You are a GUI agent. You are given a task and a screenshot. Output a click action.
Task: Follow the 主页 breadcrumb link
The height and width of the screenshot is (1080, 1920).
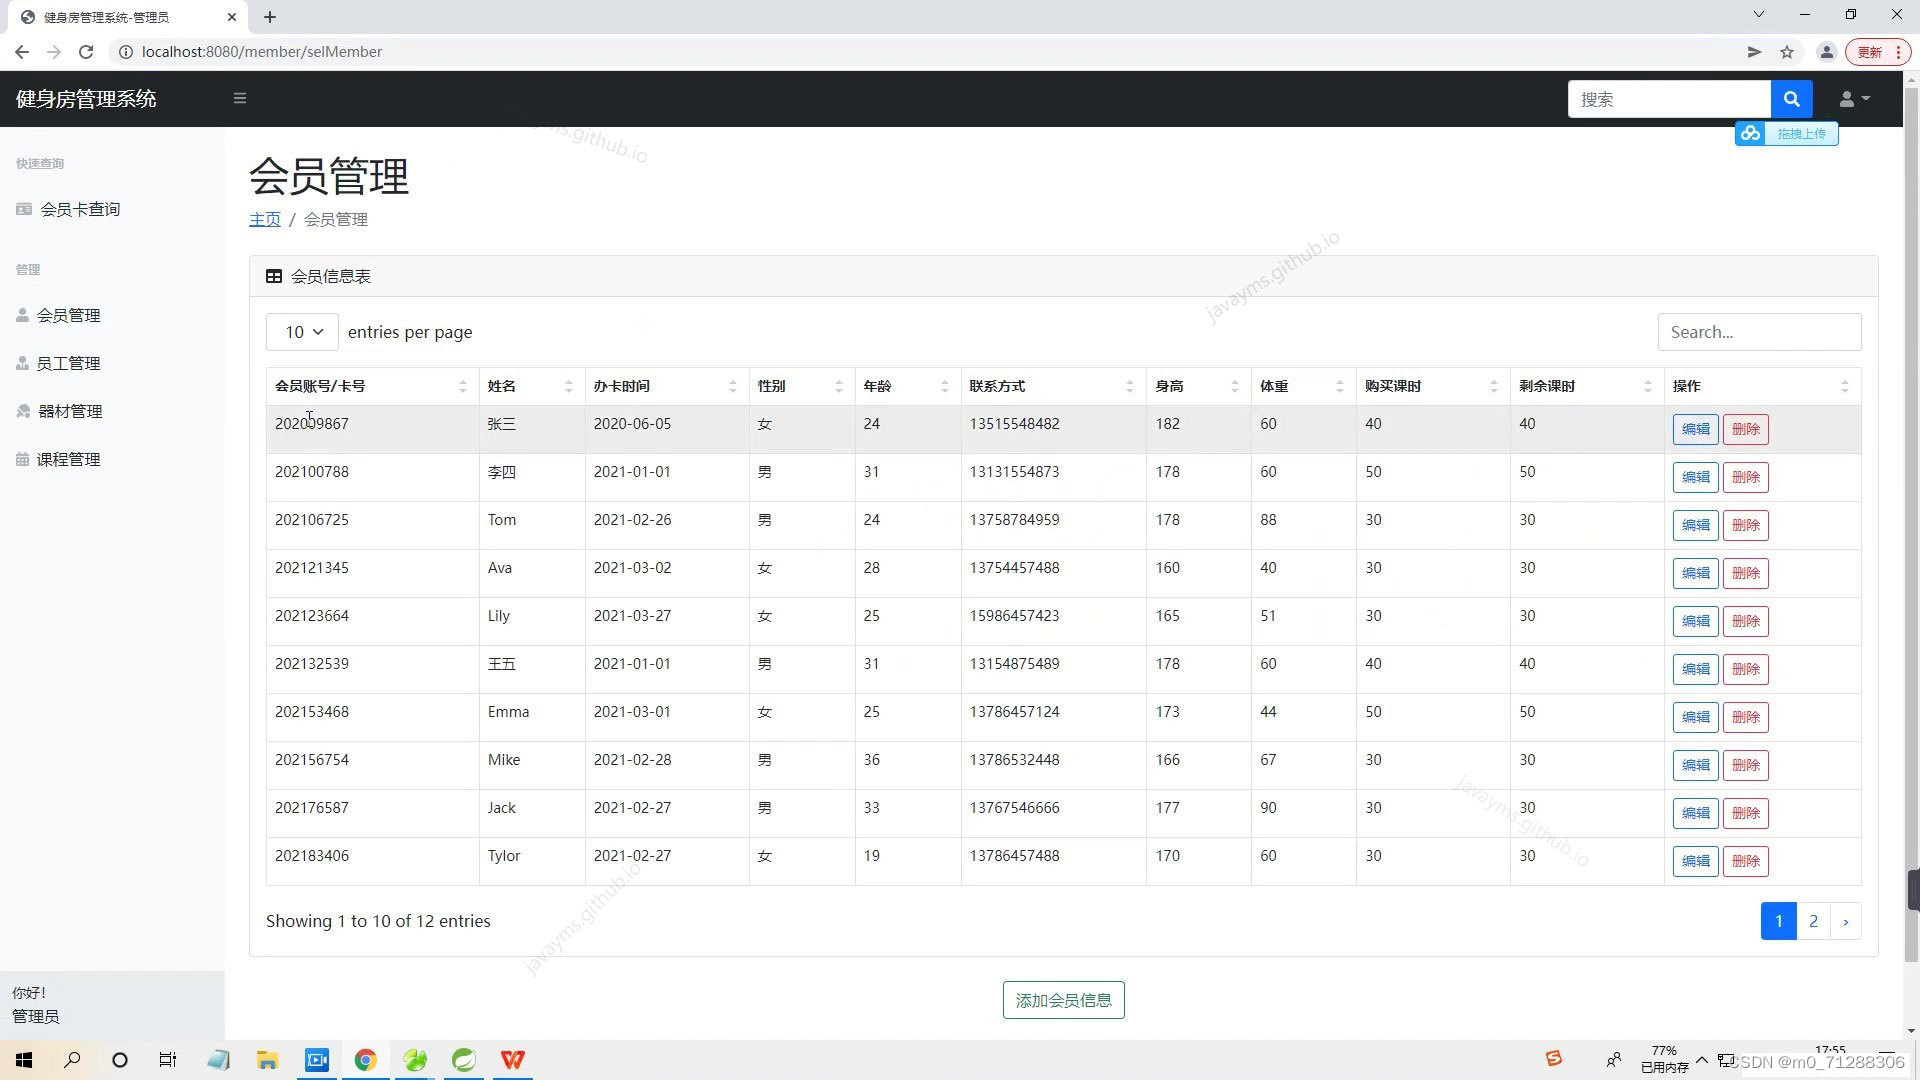[265, 219]
